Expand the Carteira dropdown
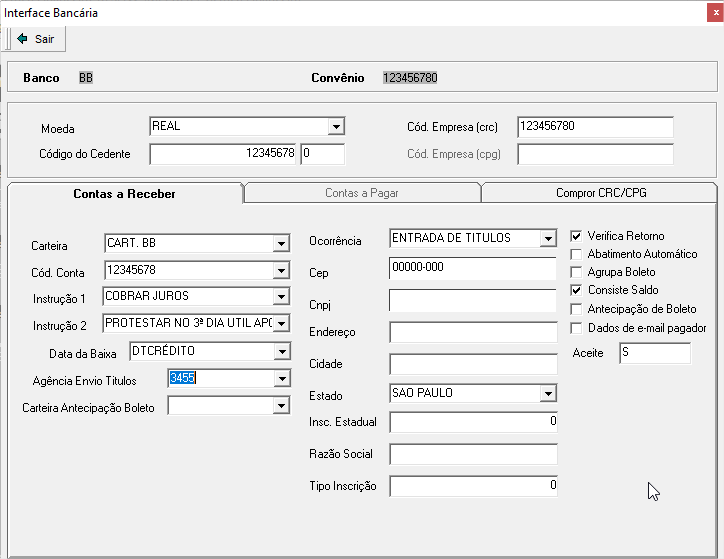 pos(281,243)
